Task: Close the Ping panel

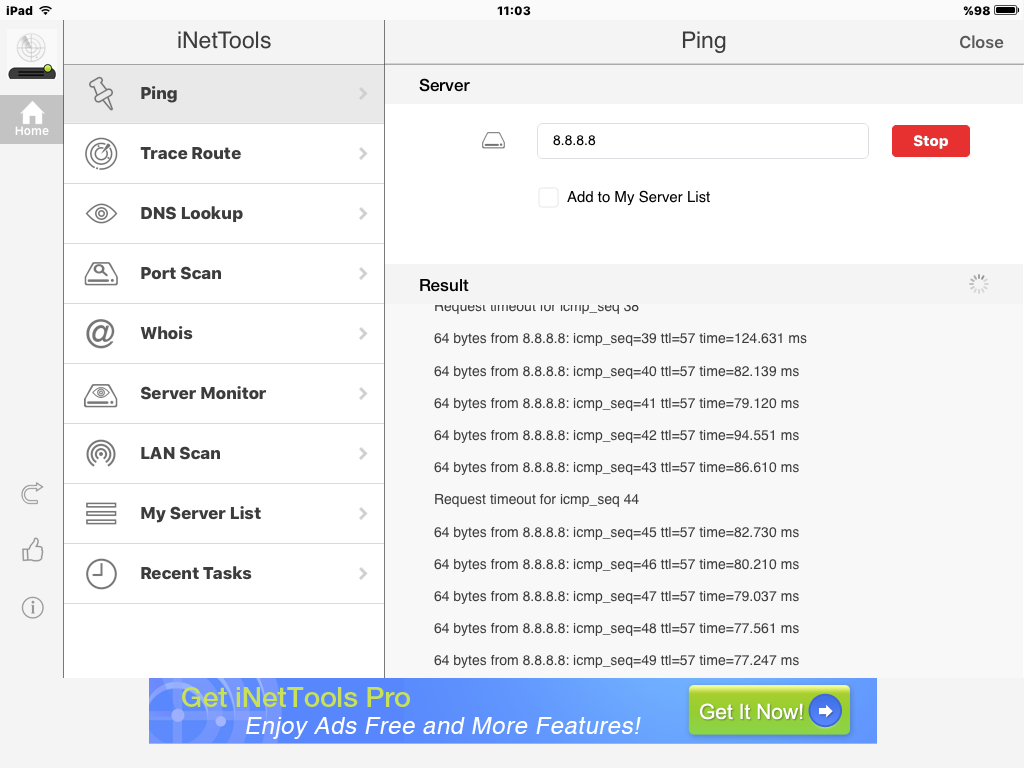Action: [x=981, y=42]
